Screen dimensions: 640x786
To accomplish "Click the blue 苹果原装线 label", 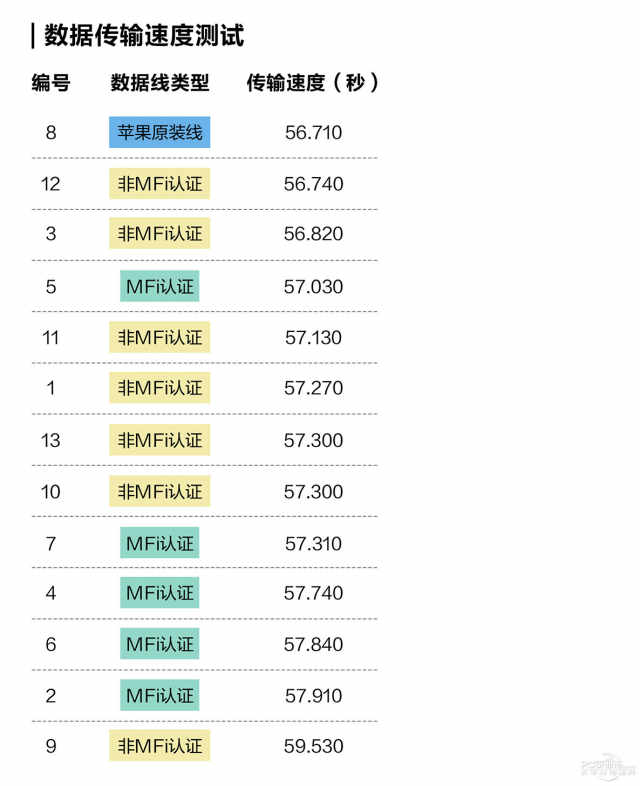I will pyautogui.click(x=159, y=132).
